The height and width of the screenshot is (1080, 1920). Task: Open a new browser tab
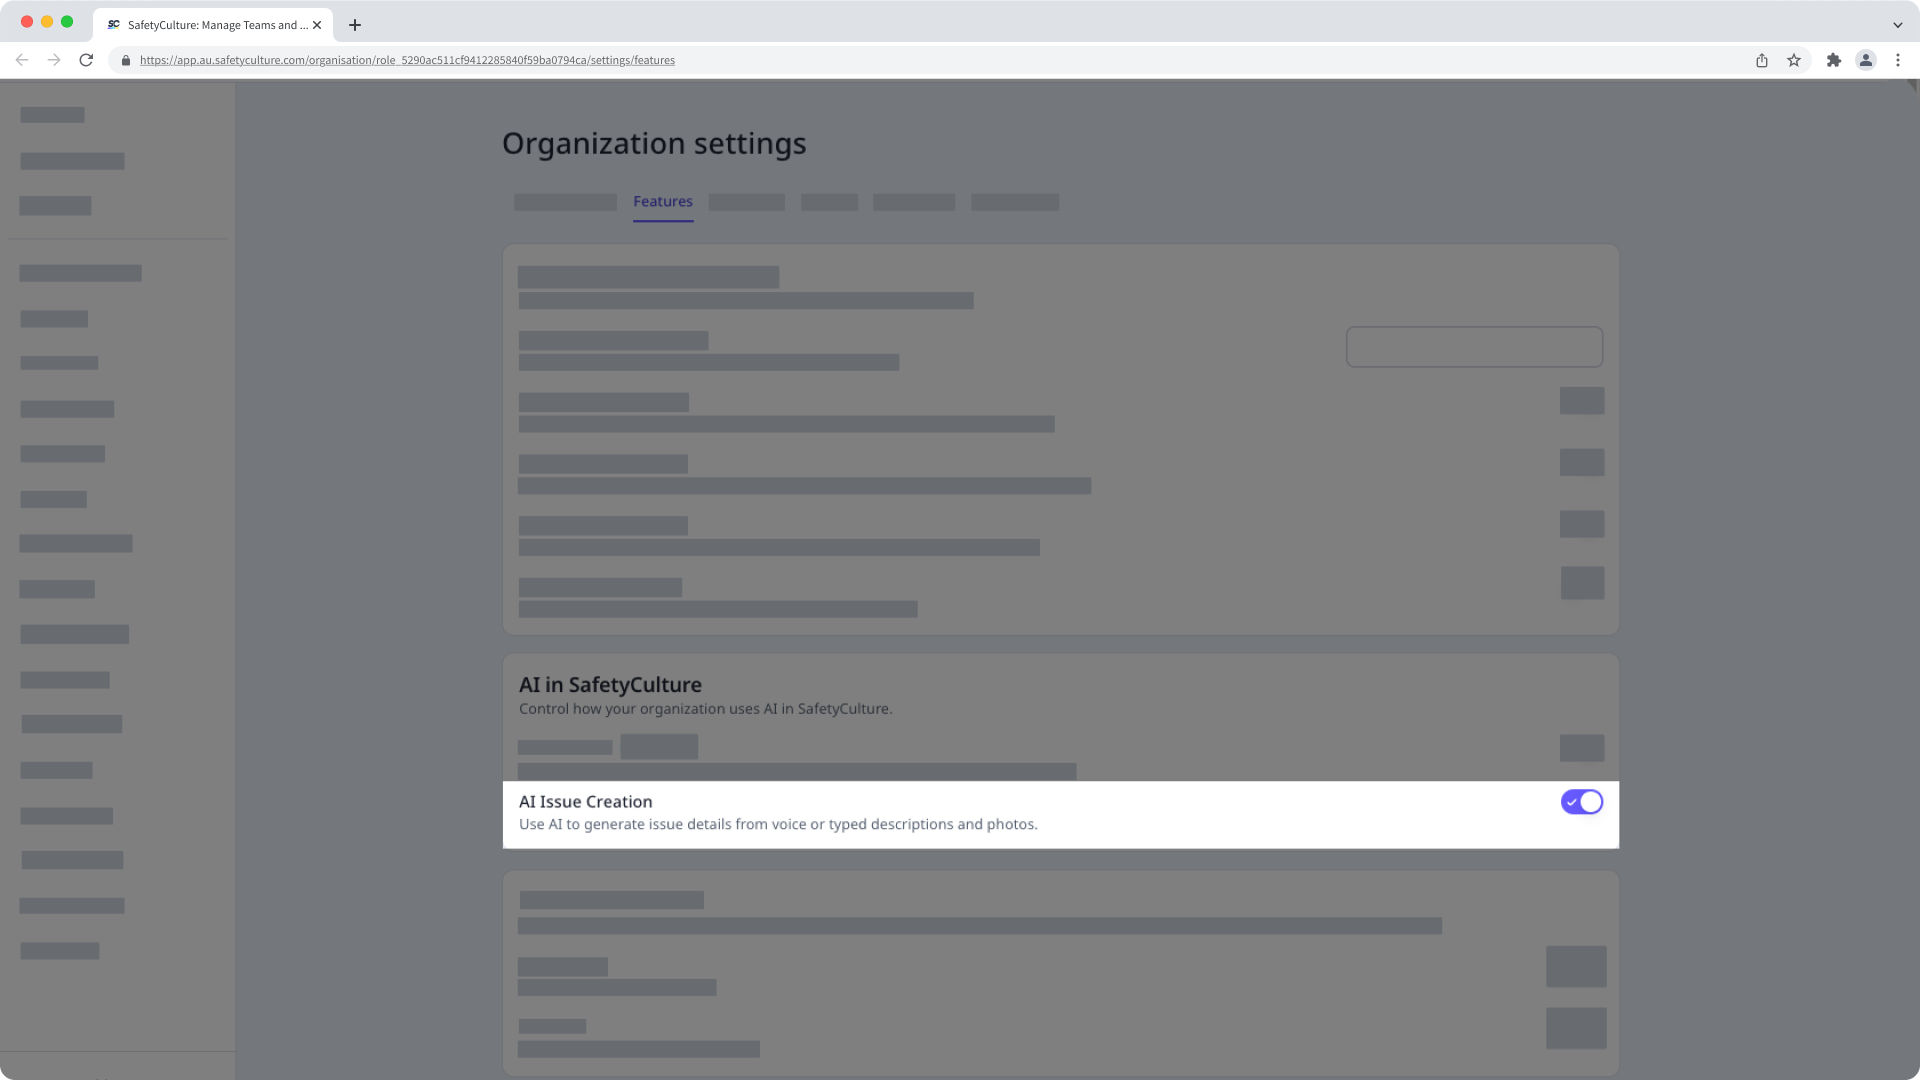[x=355, y=25]
